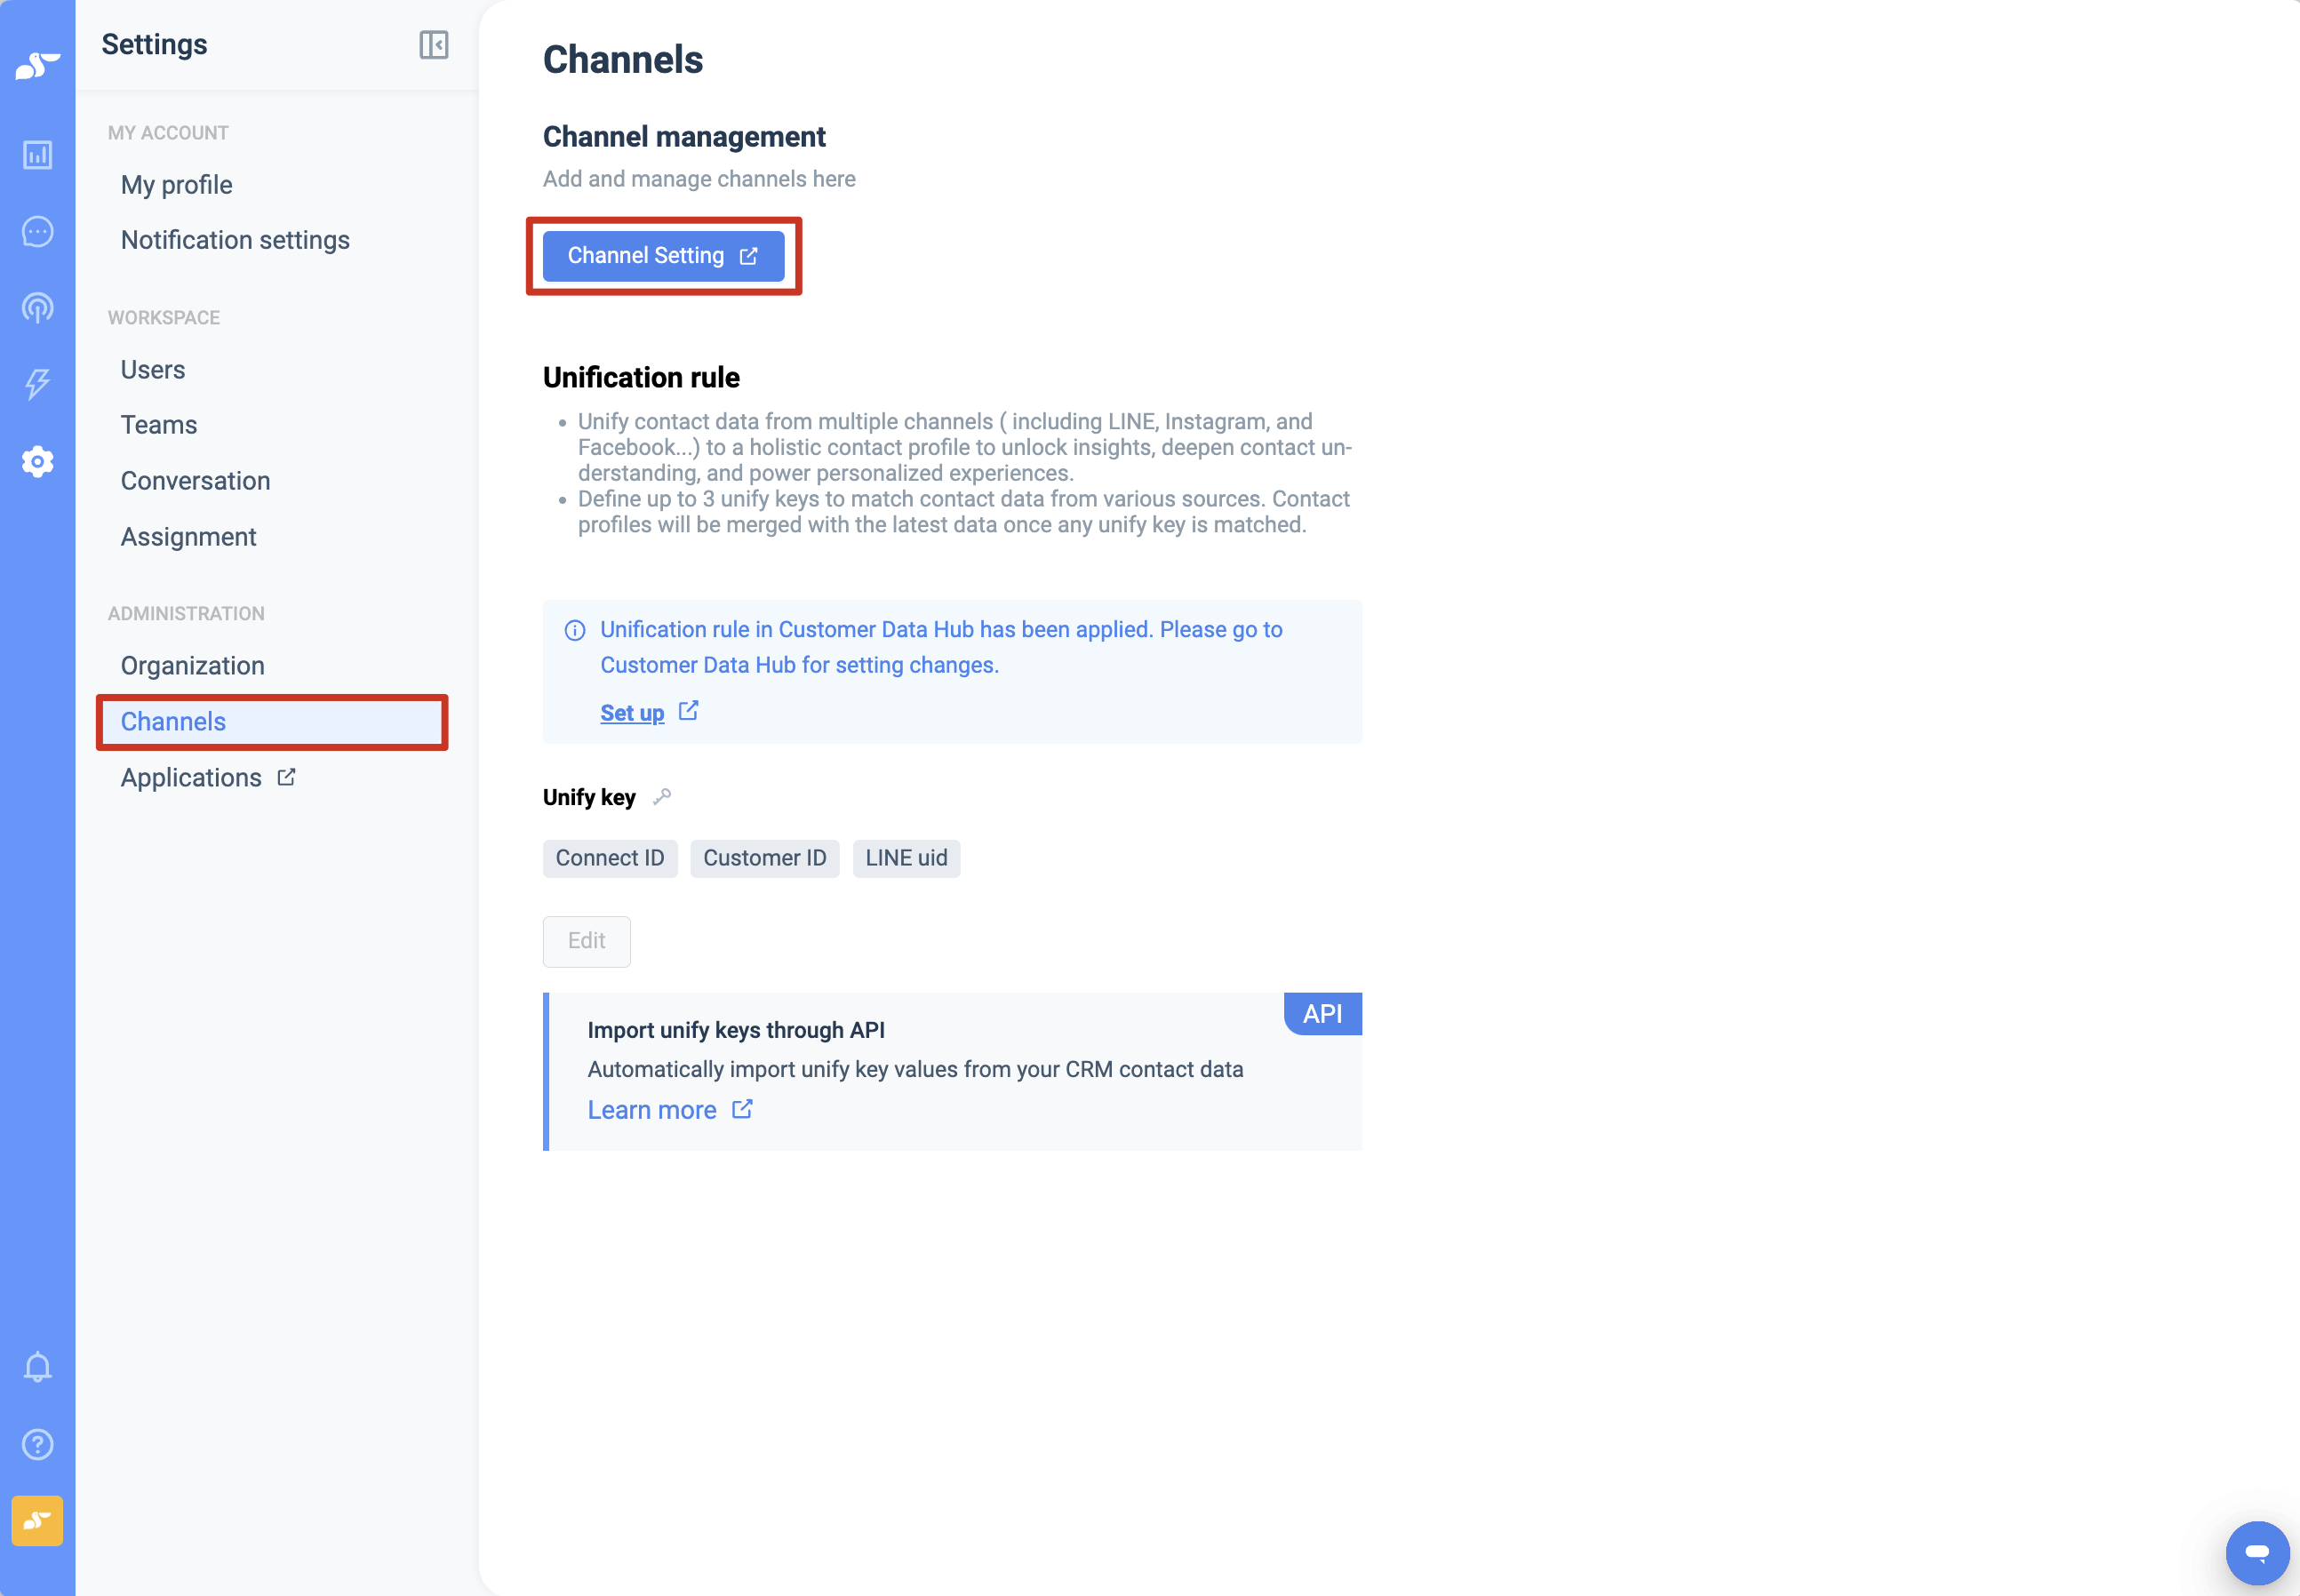
Task: Open the conversations chat bubble icon
Action: click(x=37, y=232)
